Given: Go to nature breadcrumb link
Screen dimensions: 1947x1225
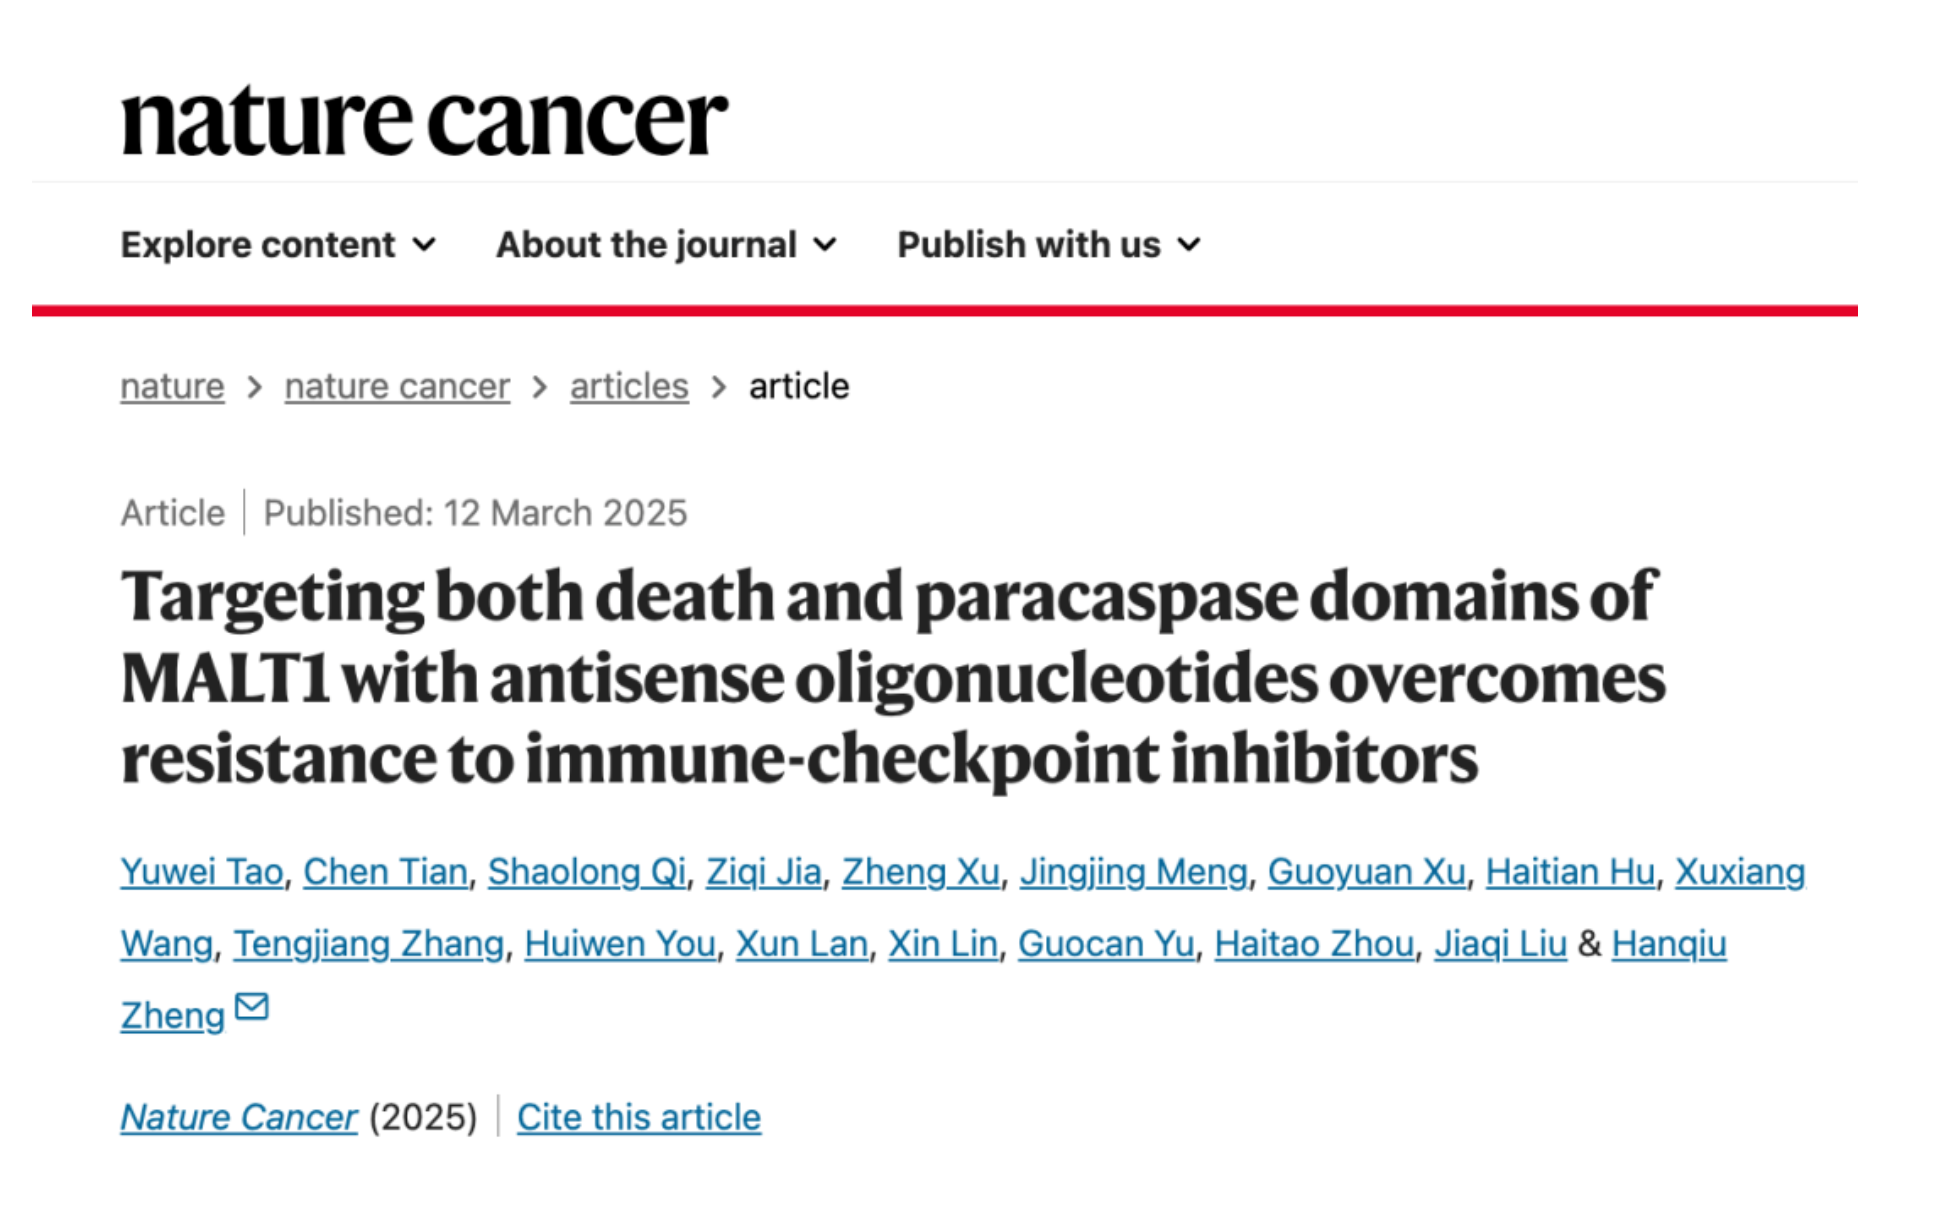Looking at the screenshot, I should pyautogui.click(x=172, y=387).
